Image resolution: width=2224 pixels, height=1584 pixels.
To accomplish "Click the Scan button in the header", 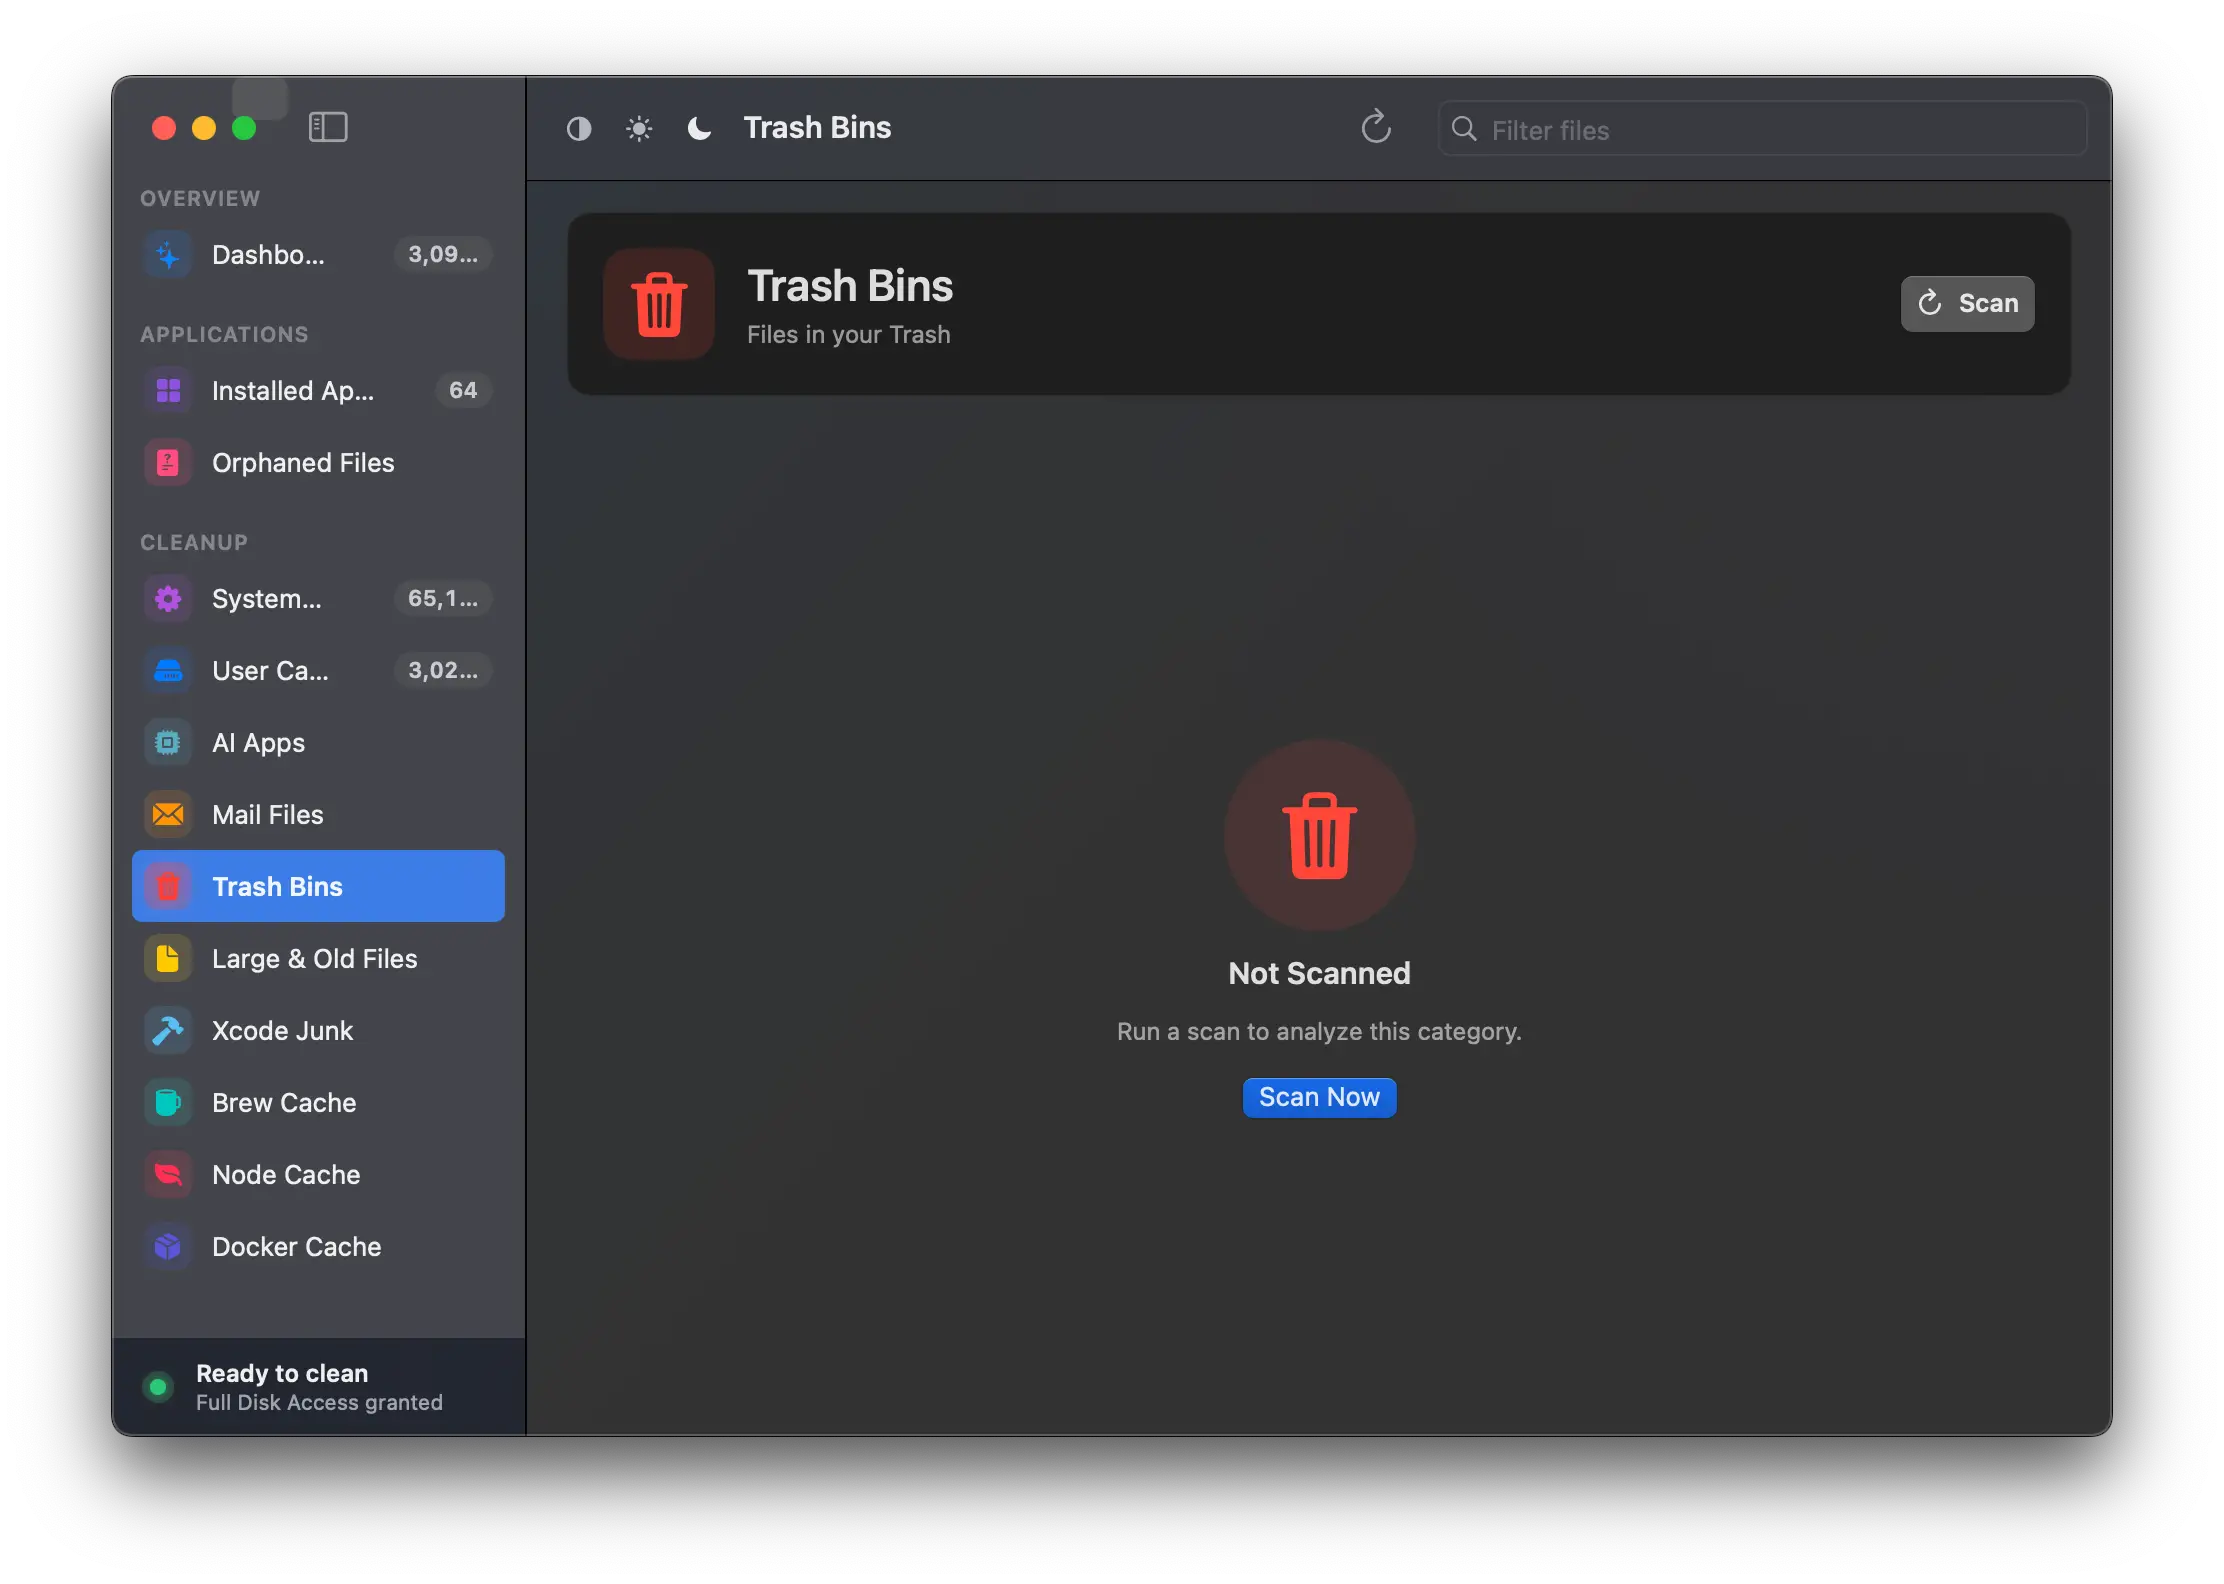I will 1967,303.
